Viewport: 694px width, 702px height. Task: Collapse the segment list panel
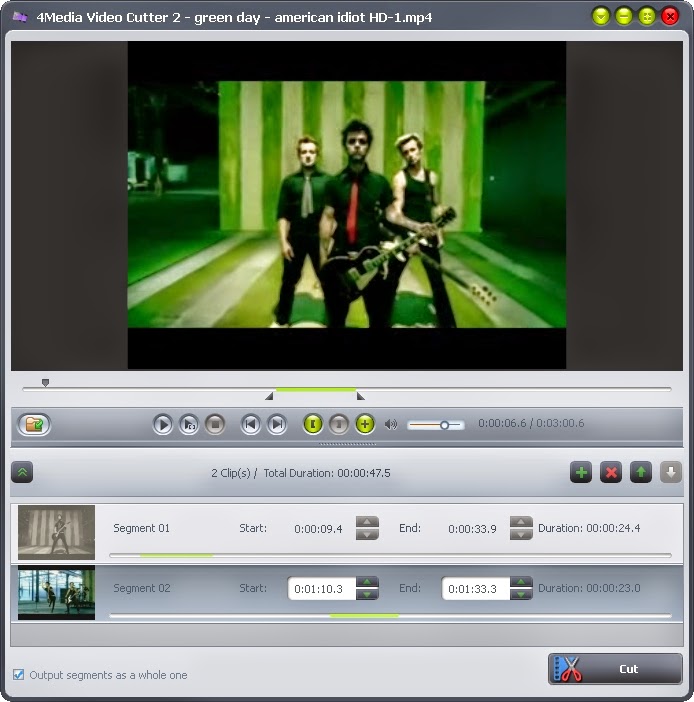coord(22,472)
